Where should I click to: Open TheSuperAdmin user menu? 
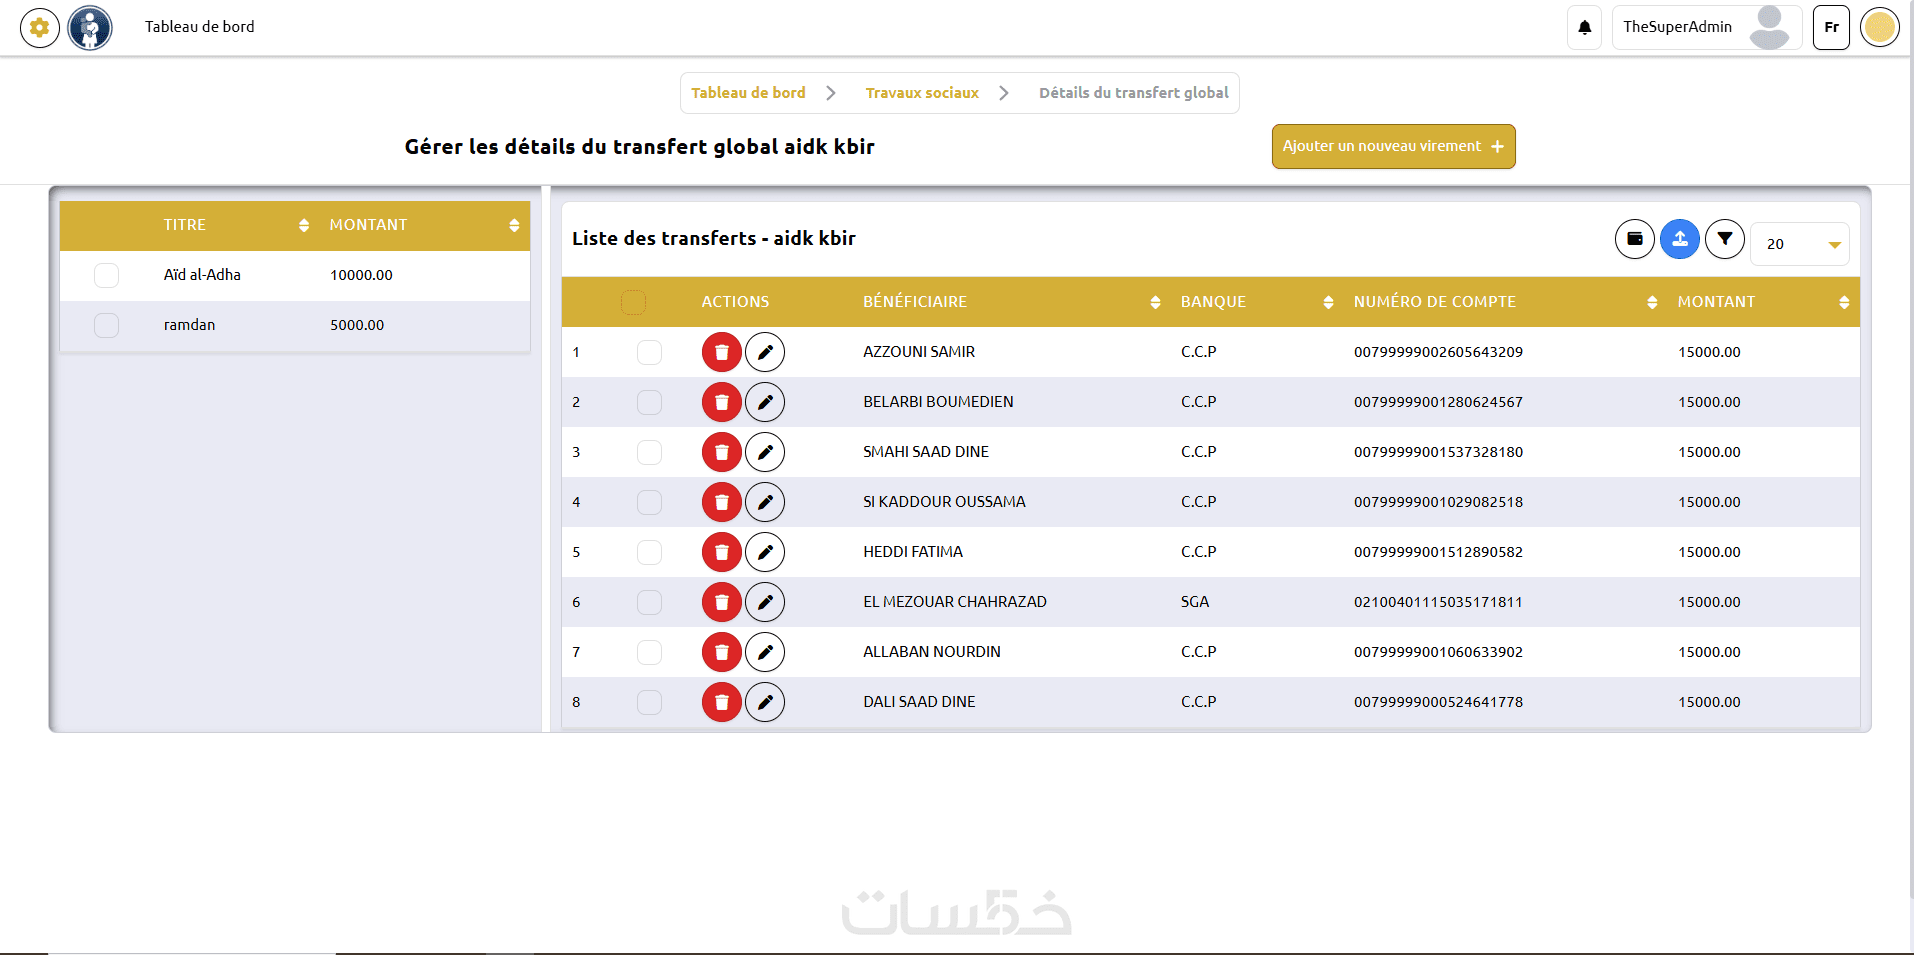click(1707, 27)
